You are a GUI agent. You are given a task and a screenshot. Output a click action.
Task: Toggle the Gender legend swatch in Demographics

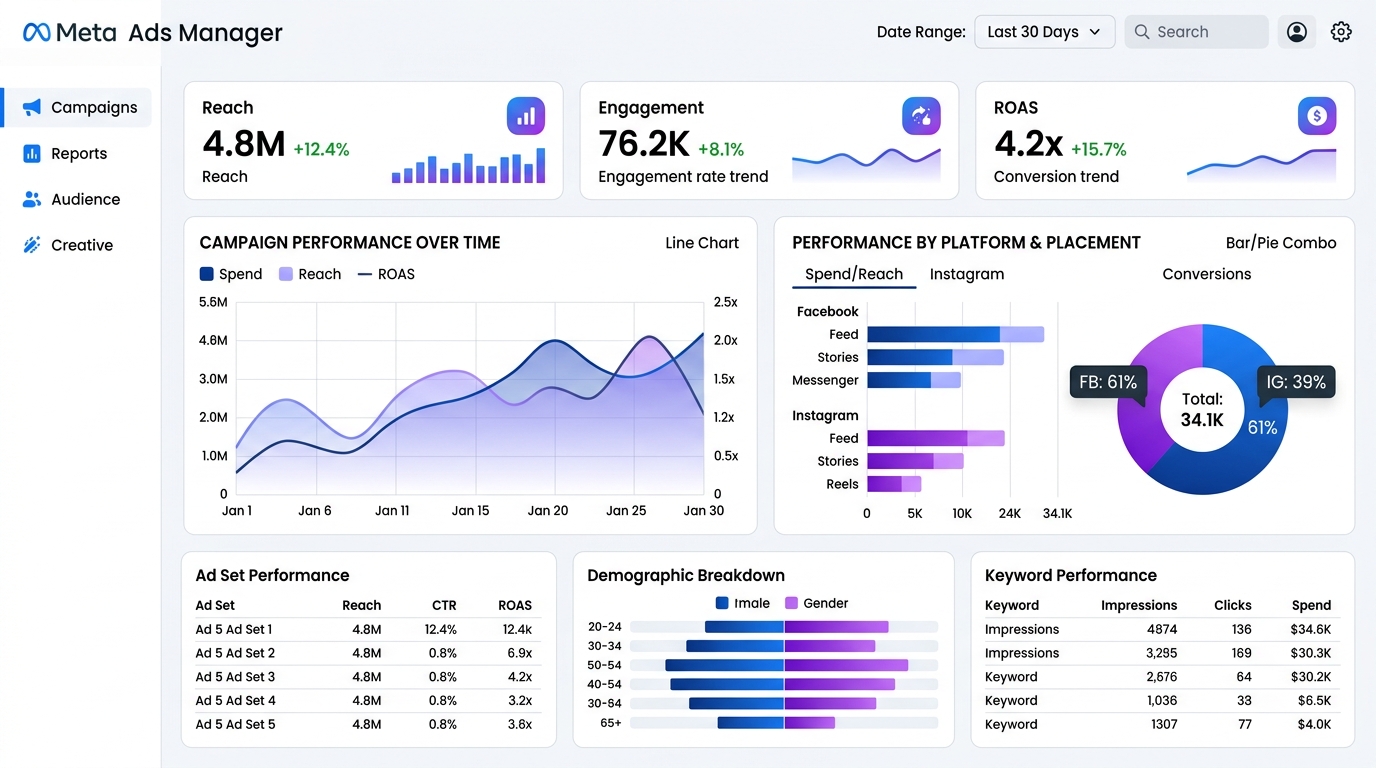pyautogui.click(x=791, y=603)
